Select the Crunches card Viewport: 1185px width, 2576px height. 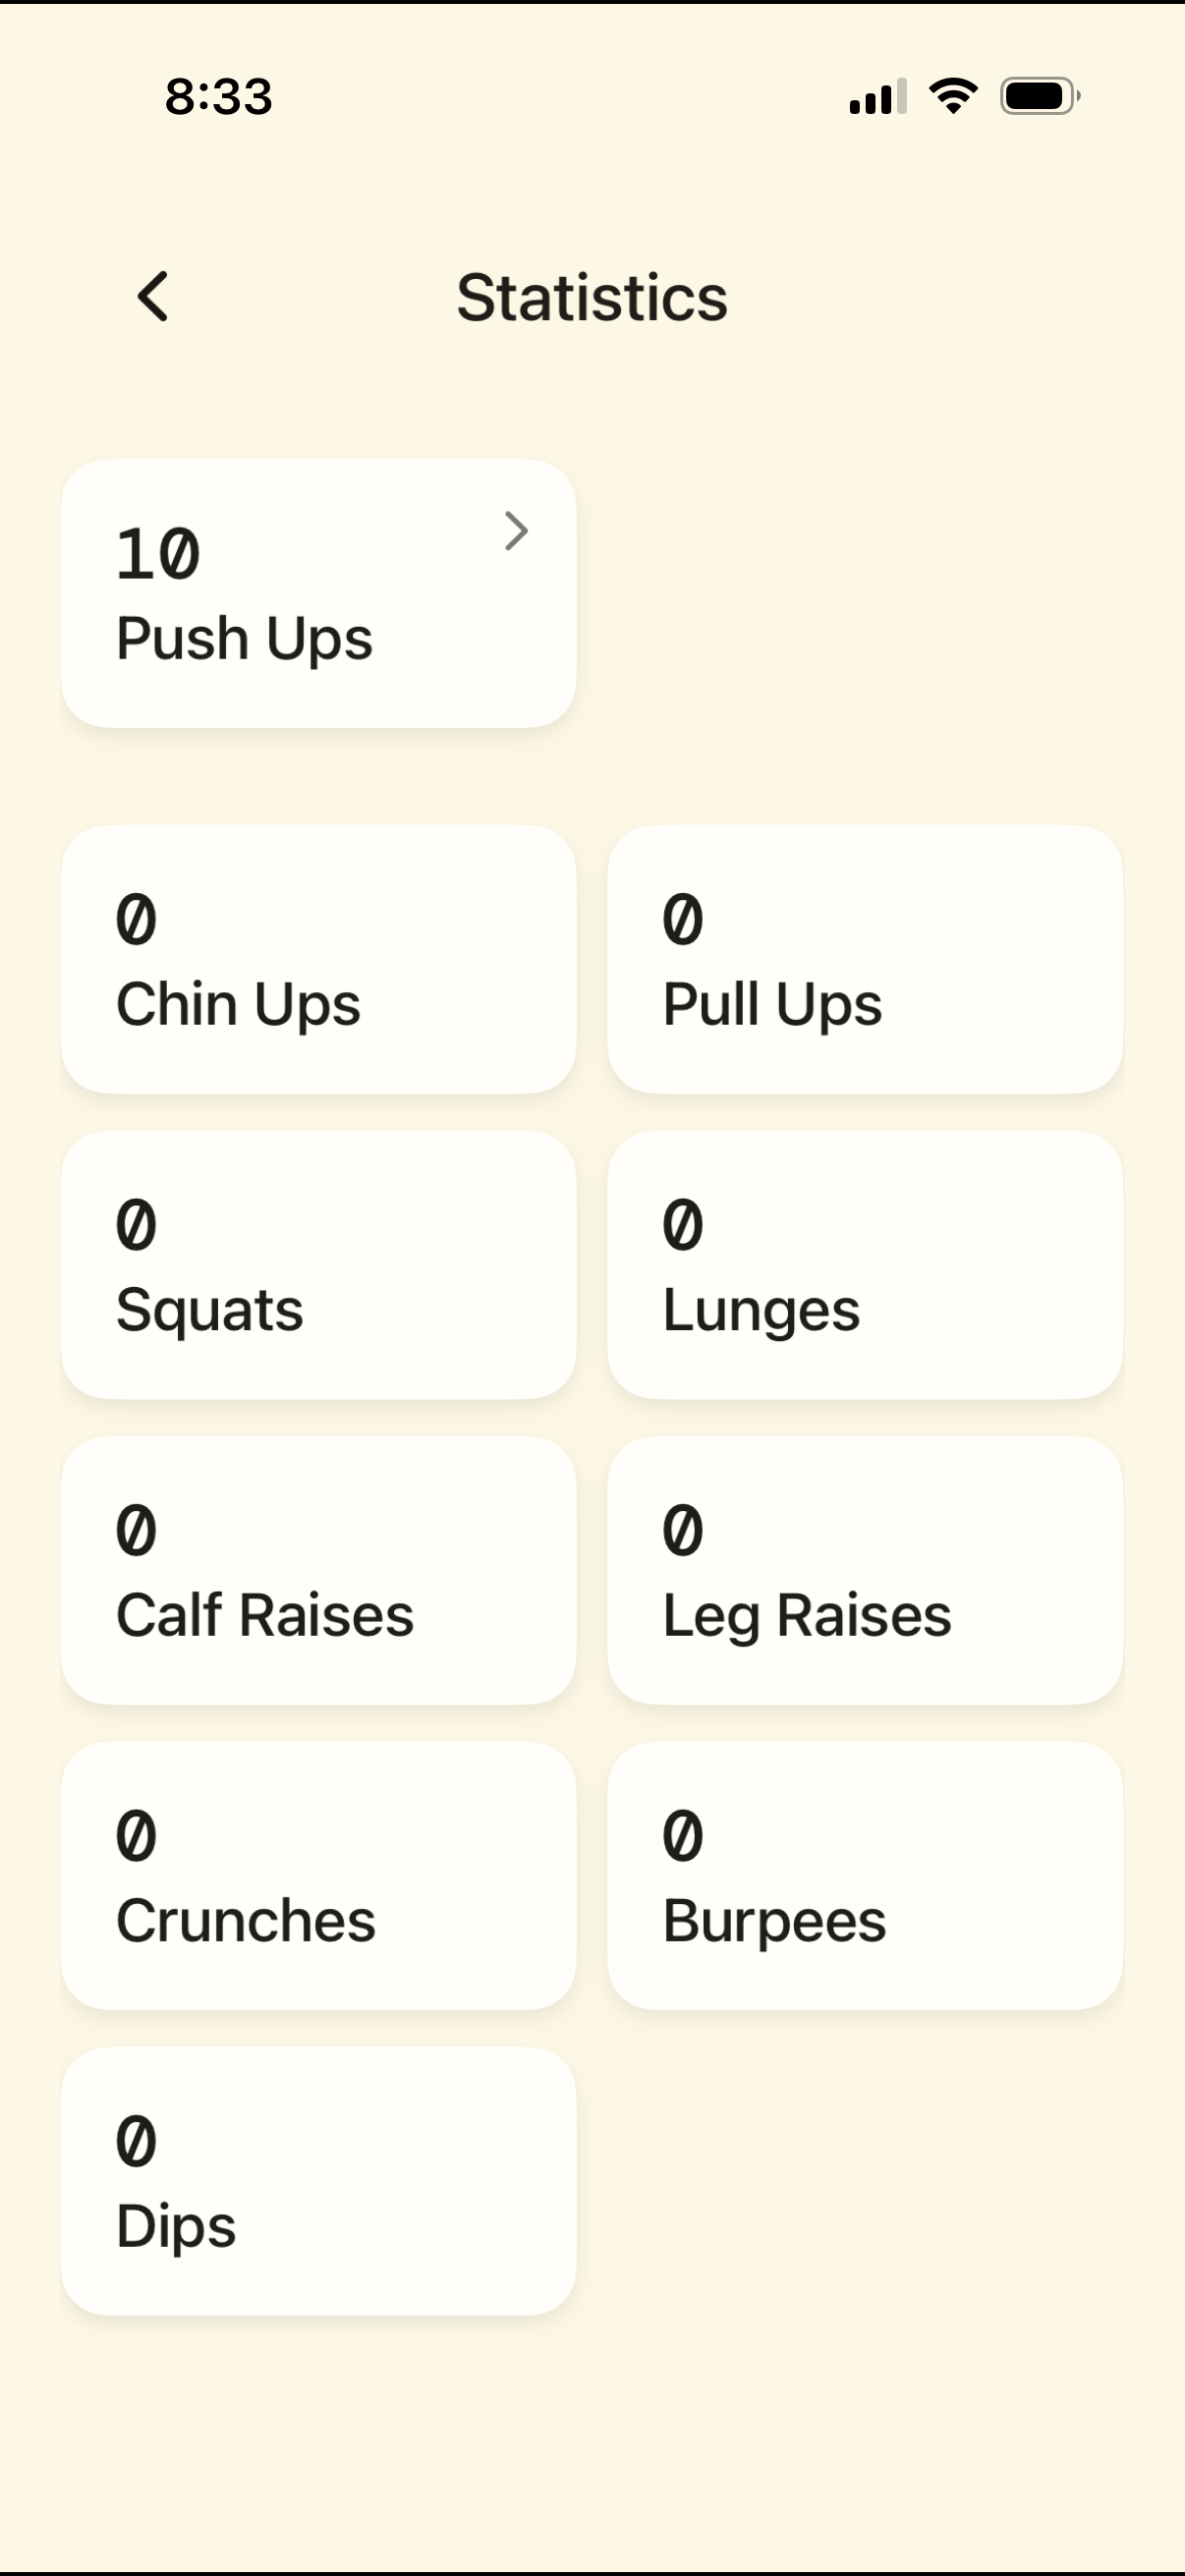pos(318,1876)
